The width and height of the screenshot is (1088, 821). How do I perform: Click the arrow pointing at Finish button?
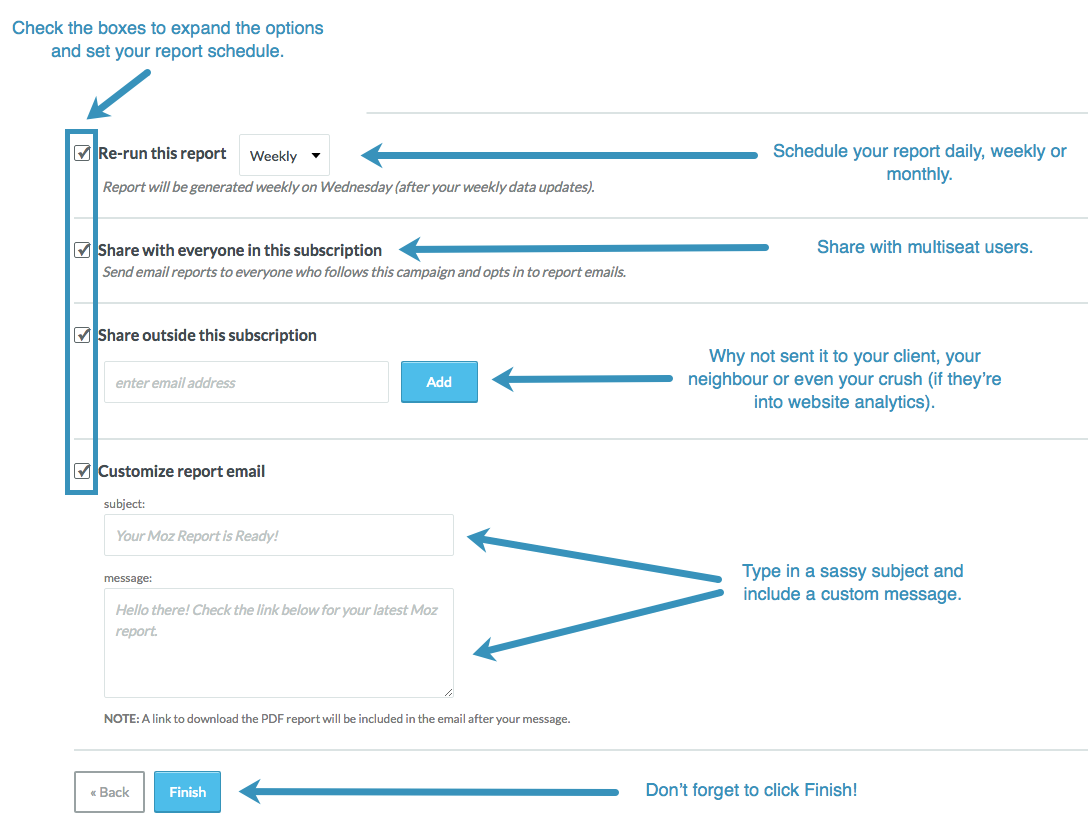(x=429, y=792)
